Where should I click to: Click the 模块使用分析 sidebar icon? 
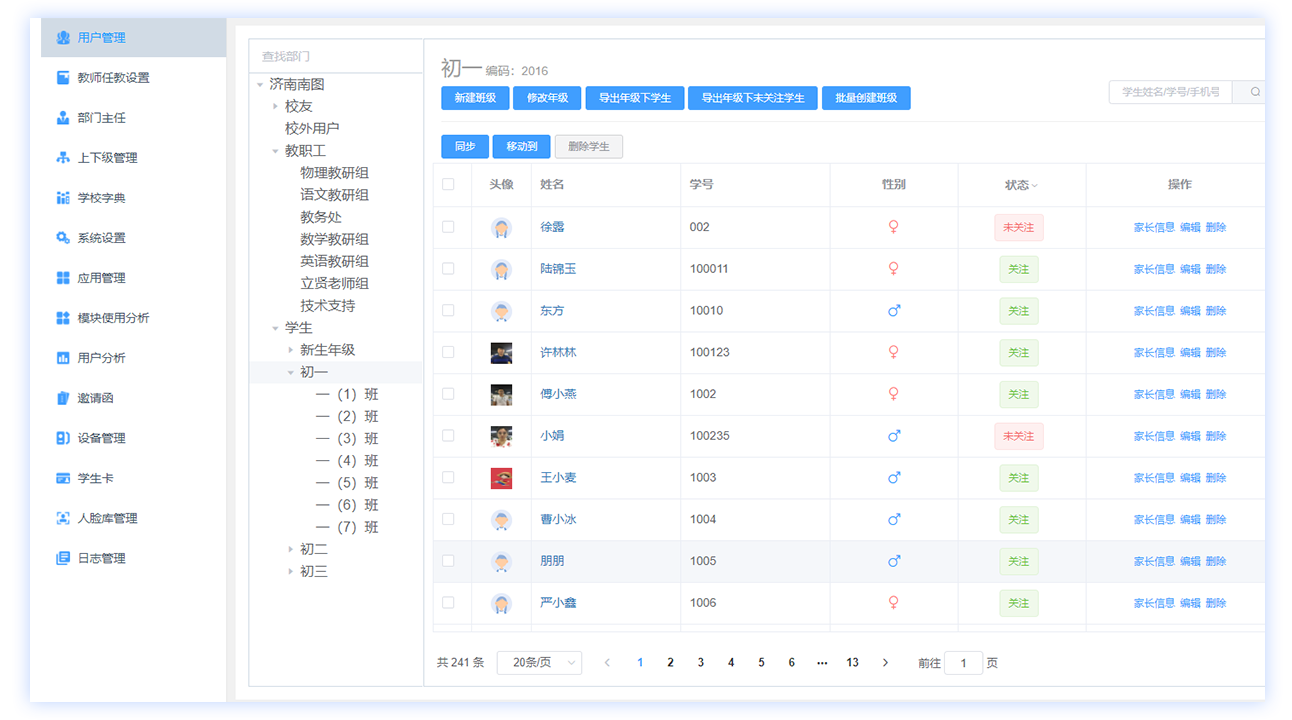click(63, 318)
